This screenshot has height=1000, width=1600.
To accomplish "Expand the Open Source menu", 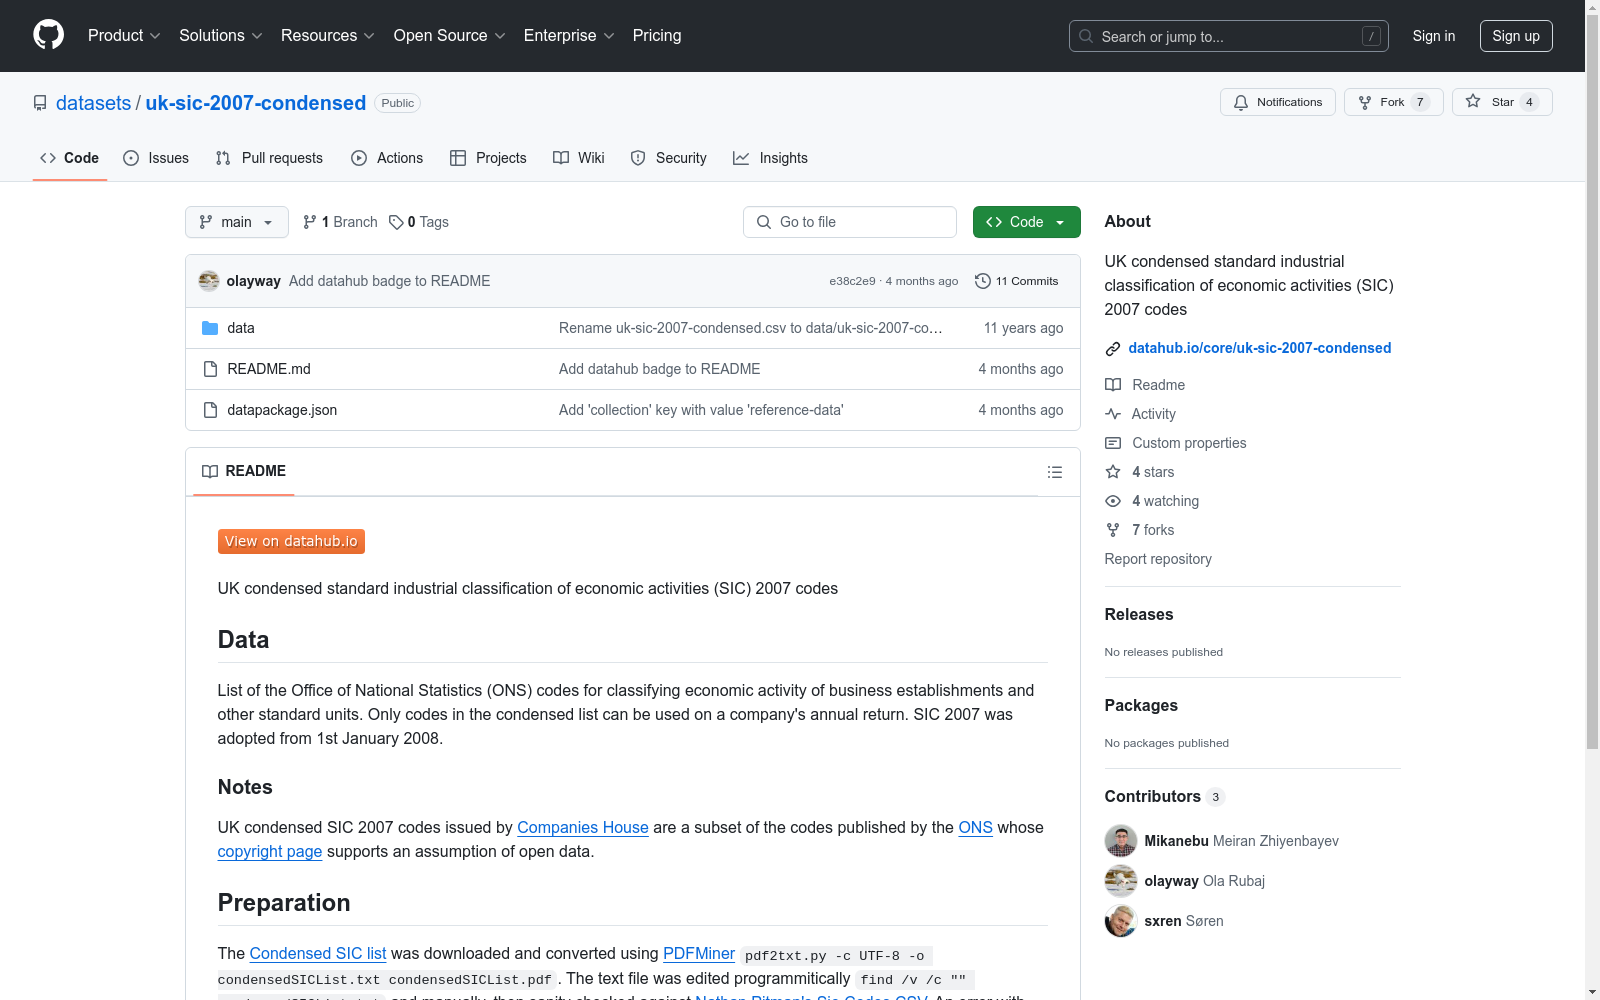I will [x=450, y=35].
